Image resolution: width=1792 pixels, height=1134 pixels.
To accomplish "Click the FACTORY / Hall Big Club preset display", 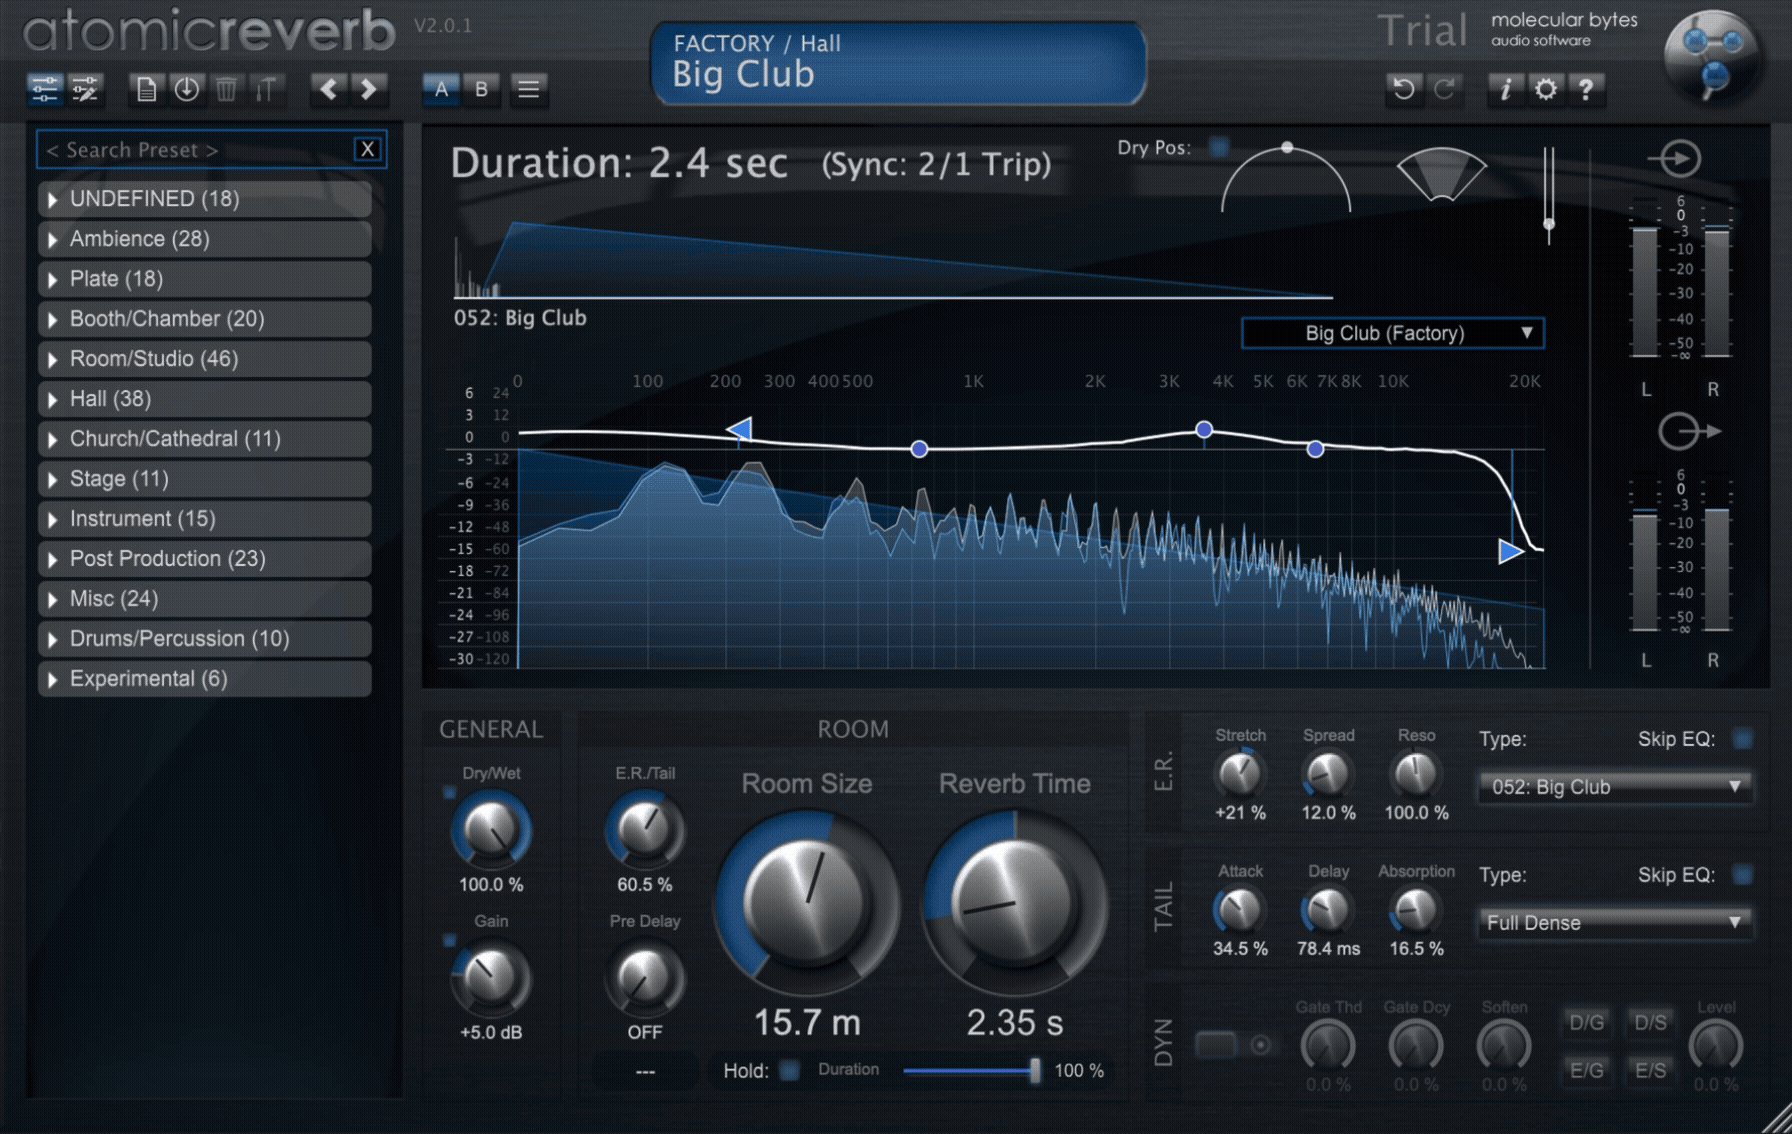I will (x=899, y=63).
